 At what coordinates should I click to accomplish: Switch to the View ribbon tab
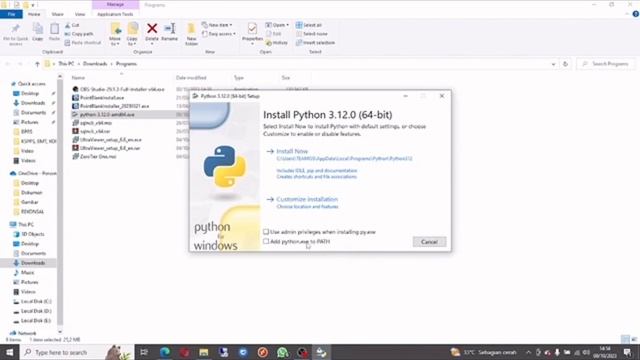coord(80,14)
